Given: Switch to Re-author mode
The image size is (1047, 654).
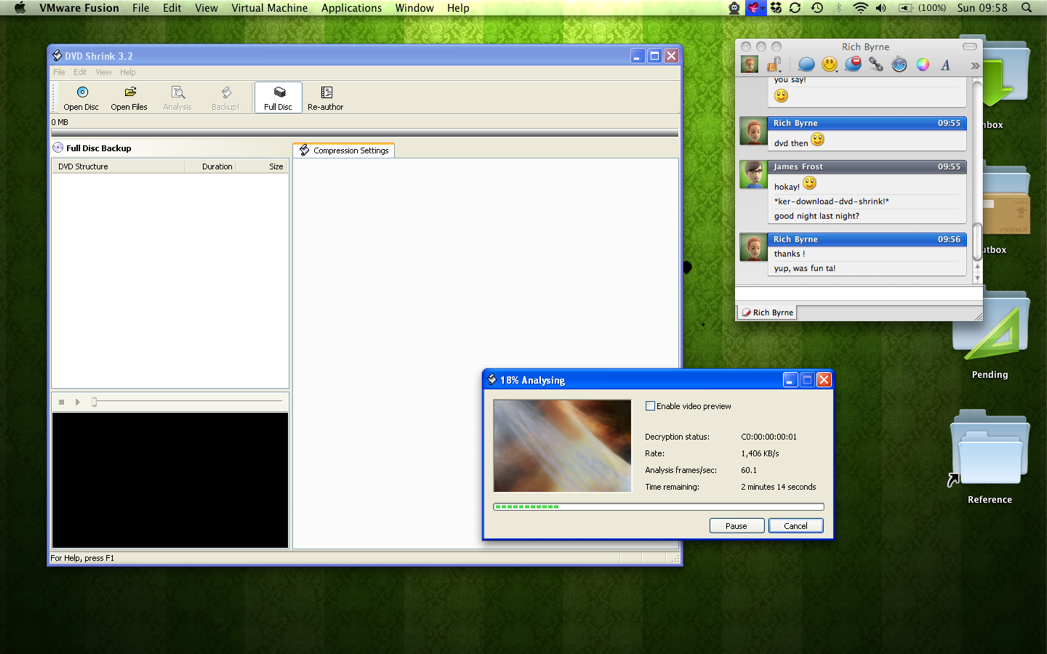Looking at the screenshot, I should point(325,97).
